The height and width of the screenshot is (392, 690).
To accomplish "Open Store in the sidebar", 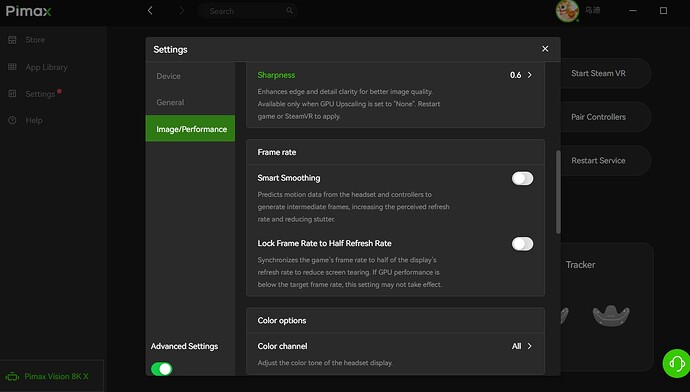I will click(35, 40).
